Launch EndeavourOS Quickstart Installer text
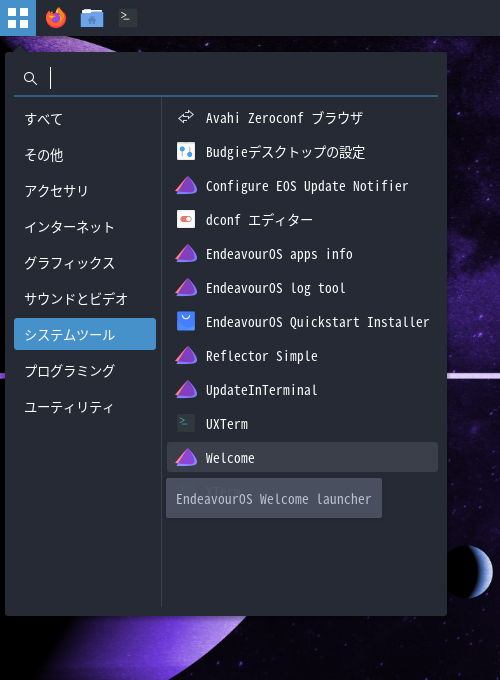 click(x=317, y=322)
